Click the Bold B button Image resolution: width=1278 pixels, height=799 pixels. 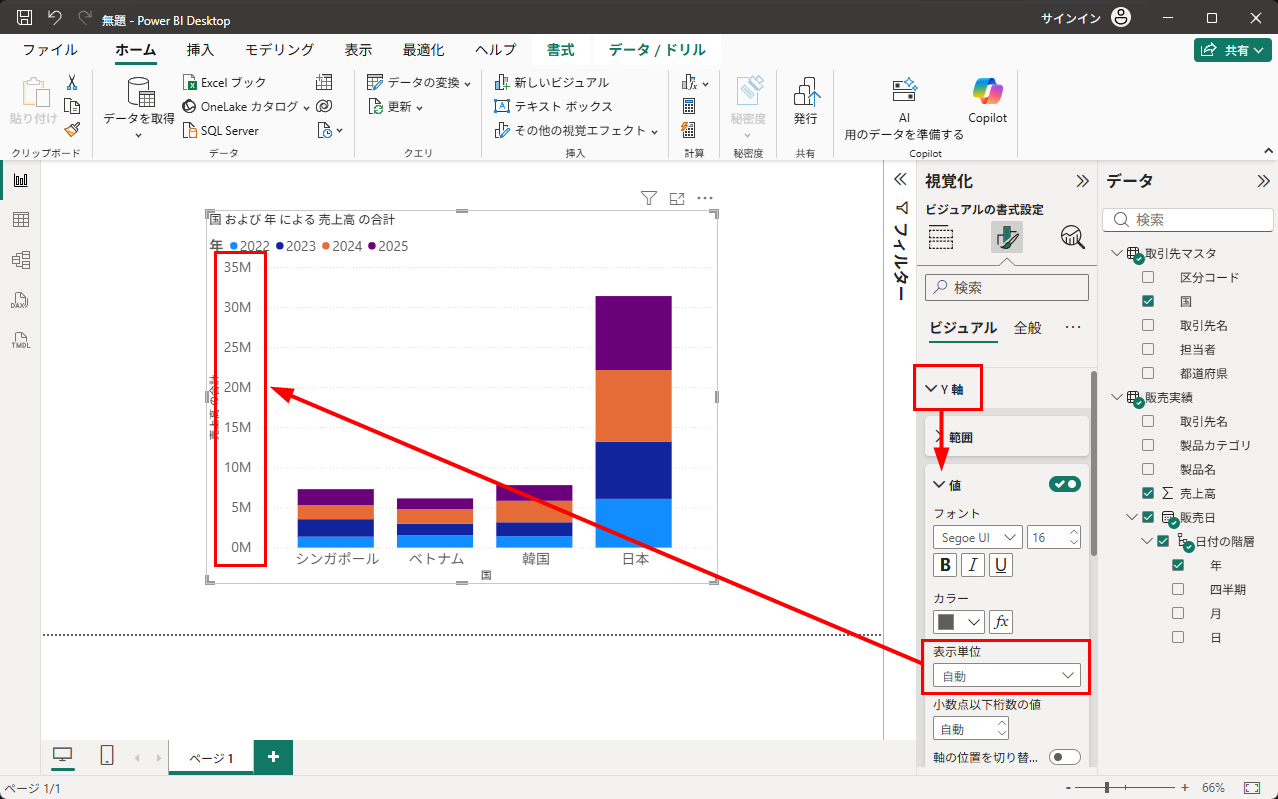(945, 565)
